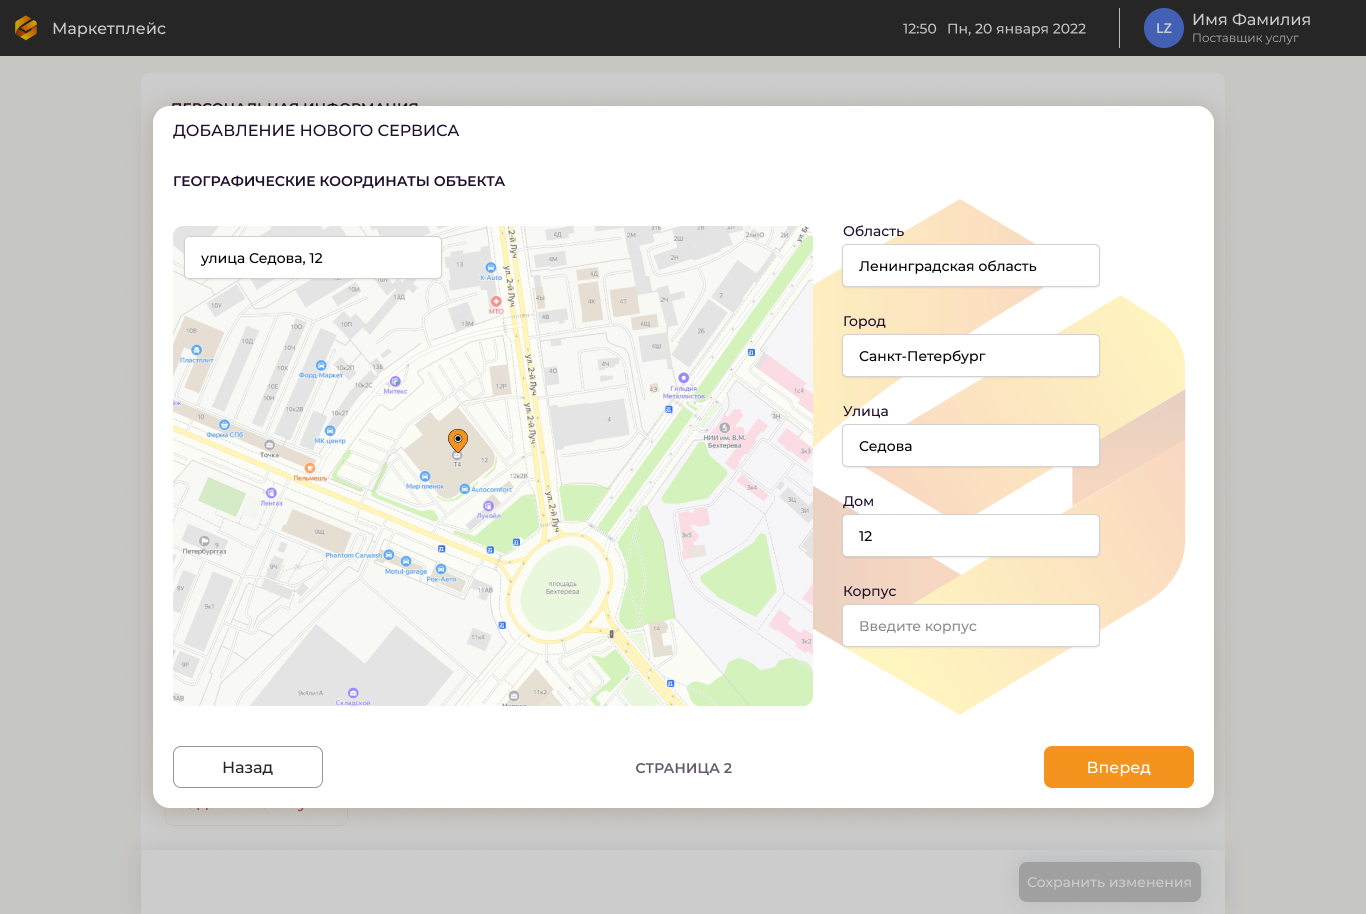Image resolution: width=1366 pixels, height=914 pixels.
Task: Click the orange Пельмешъ restaurant marker
Action: (310, 468)
